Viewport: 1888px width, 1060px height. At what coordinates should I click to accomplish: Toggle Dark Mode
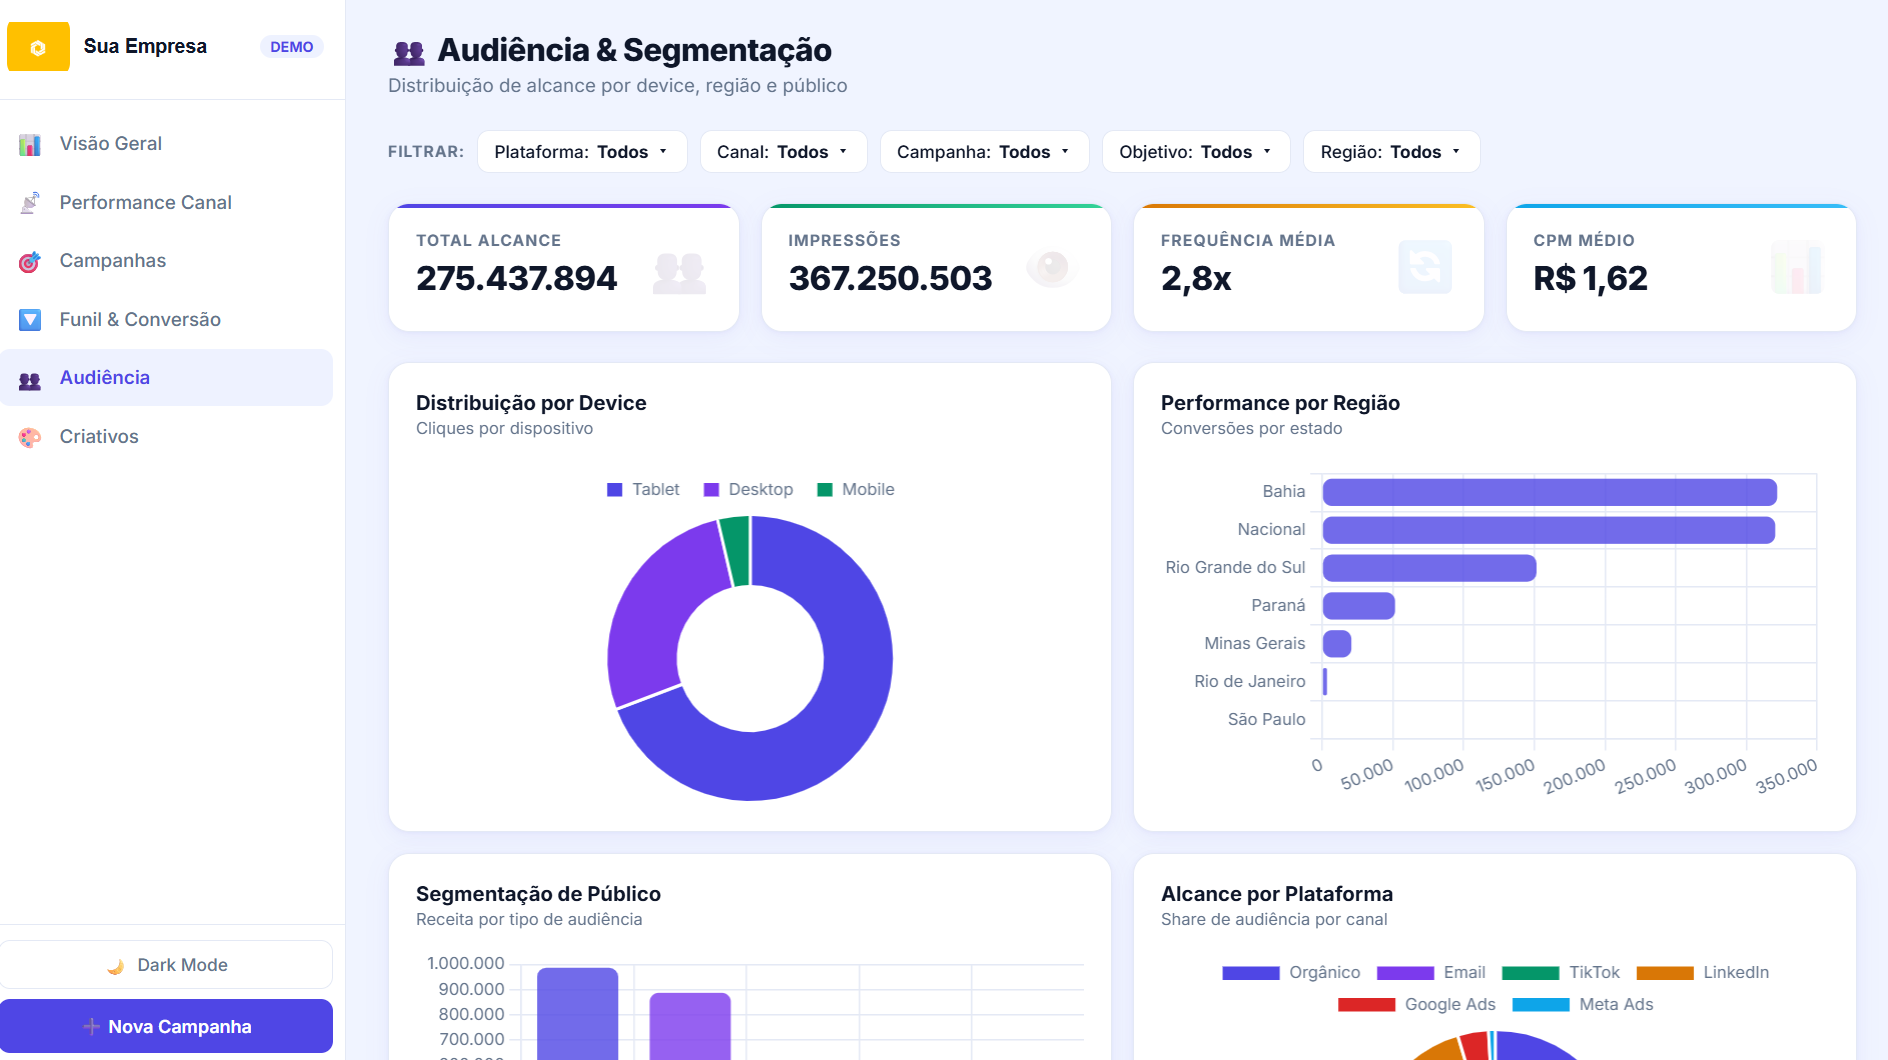pos(166,965)
